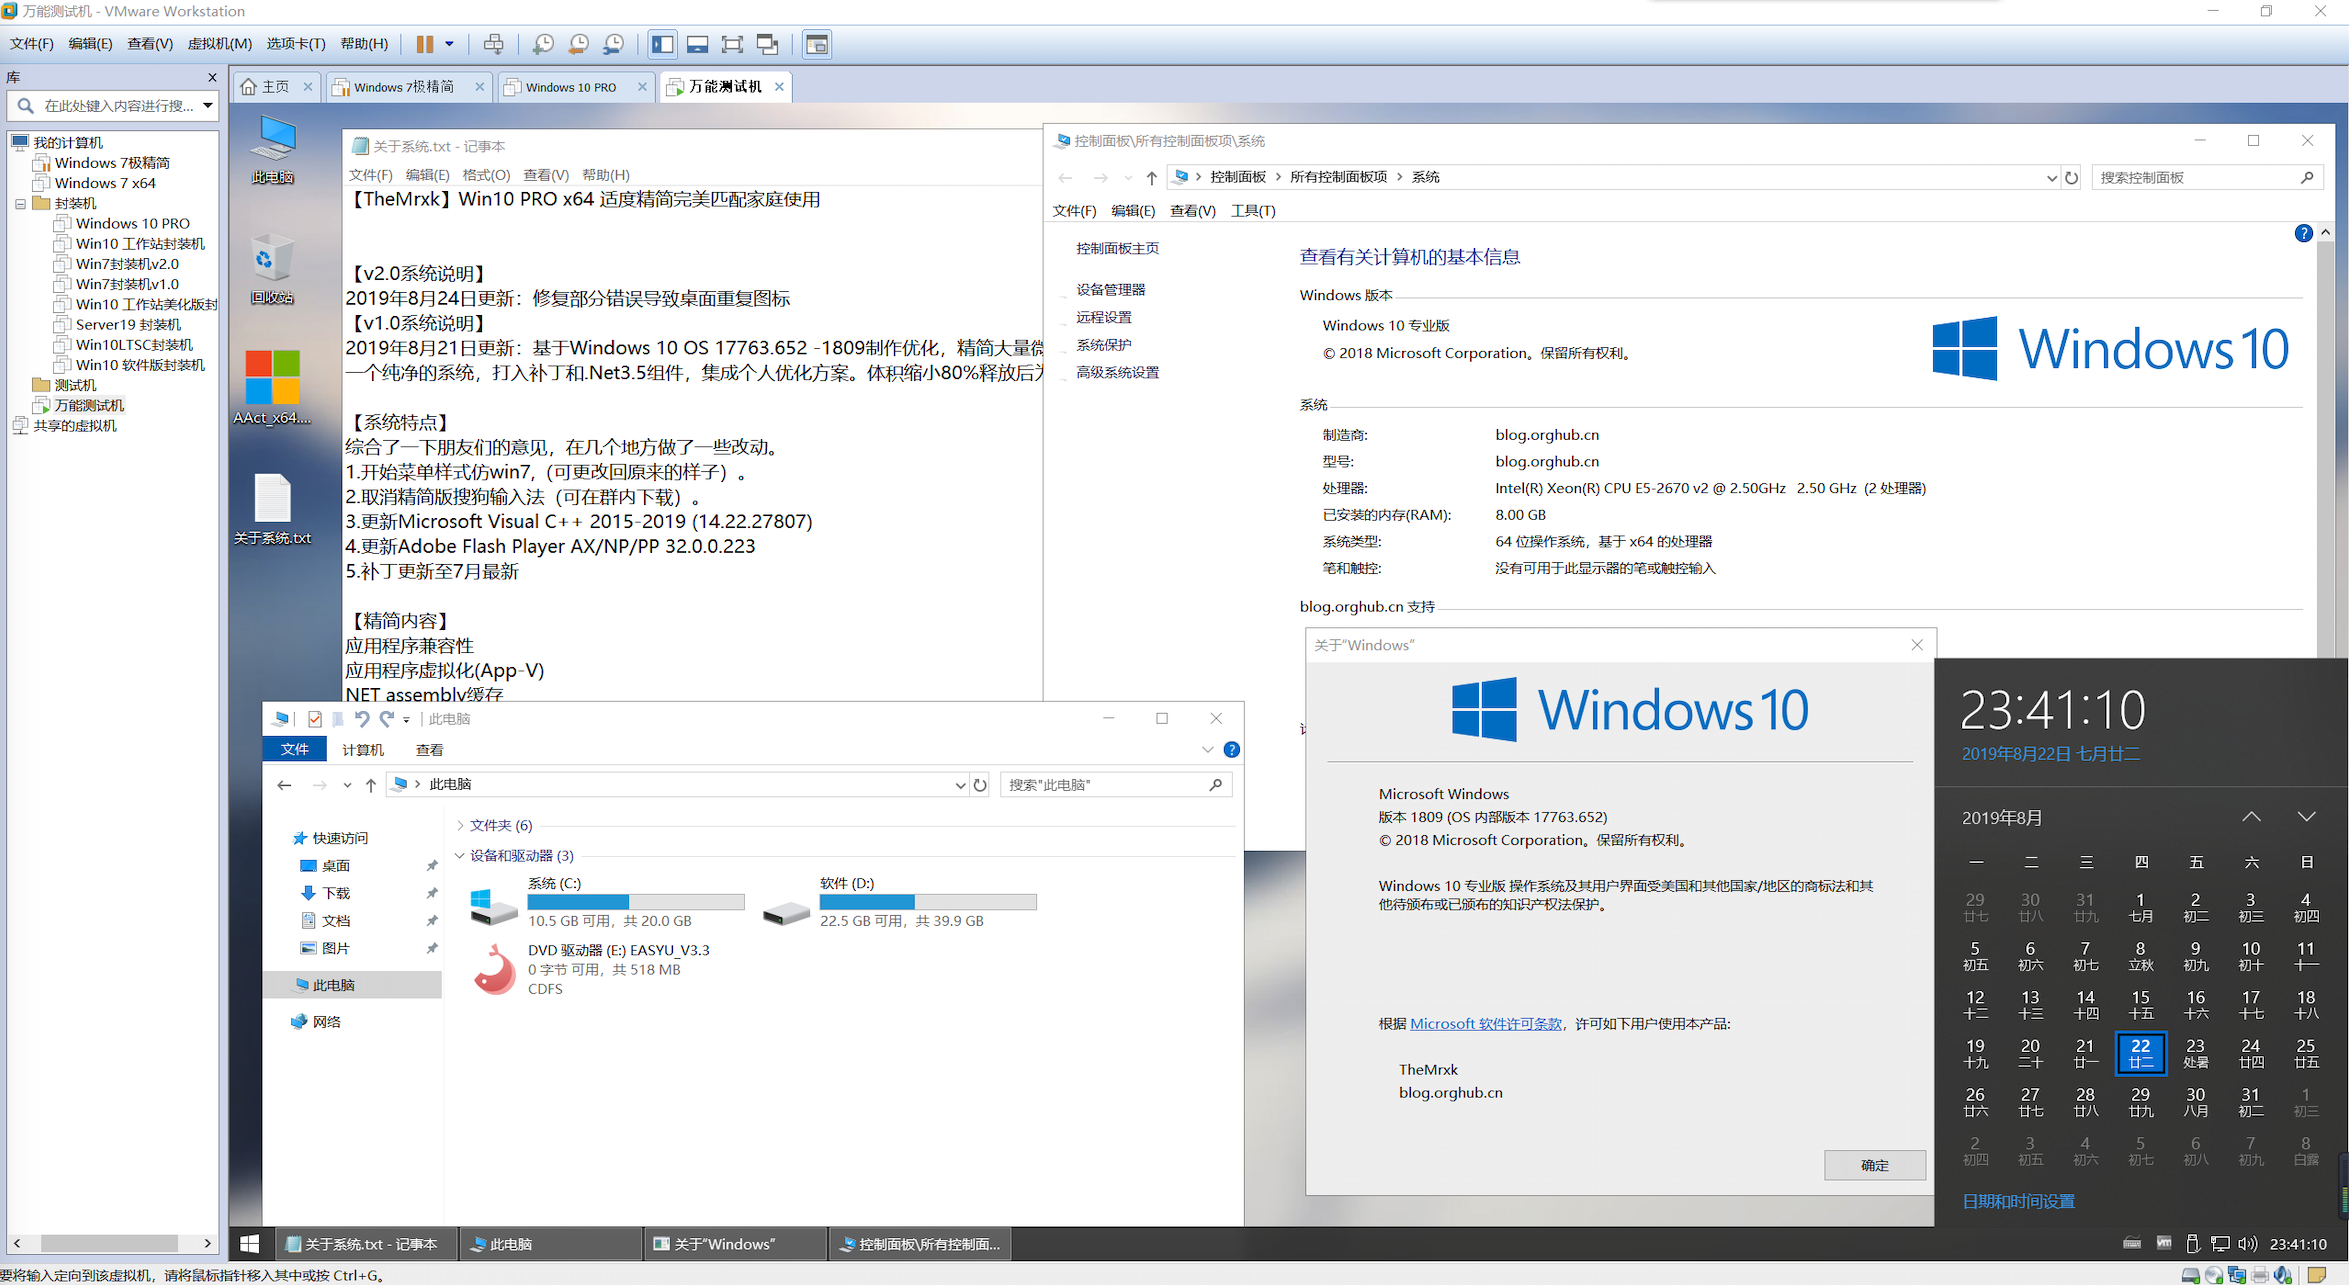The image size is (2349, 1285).
Task: Expand the Explorer ribbon chevron
Action: tap(1207, 750)
